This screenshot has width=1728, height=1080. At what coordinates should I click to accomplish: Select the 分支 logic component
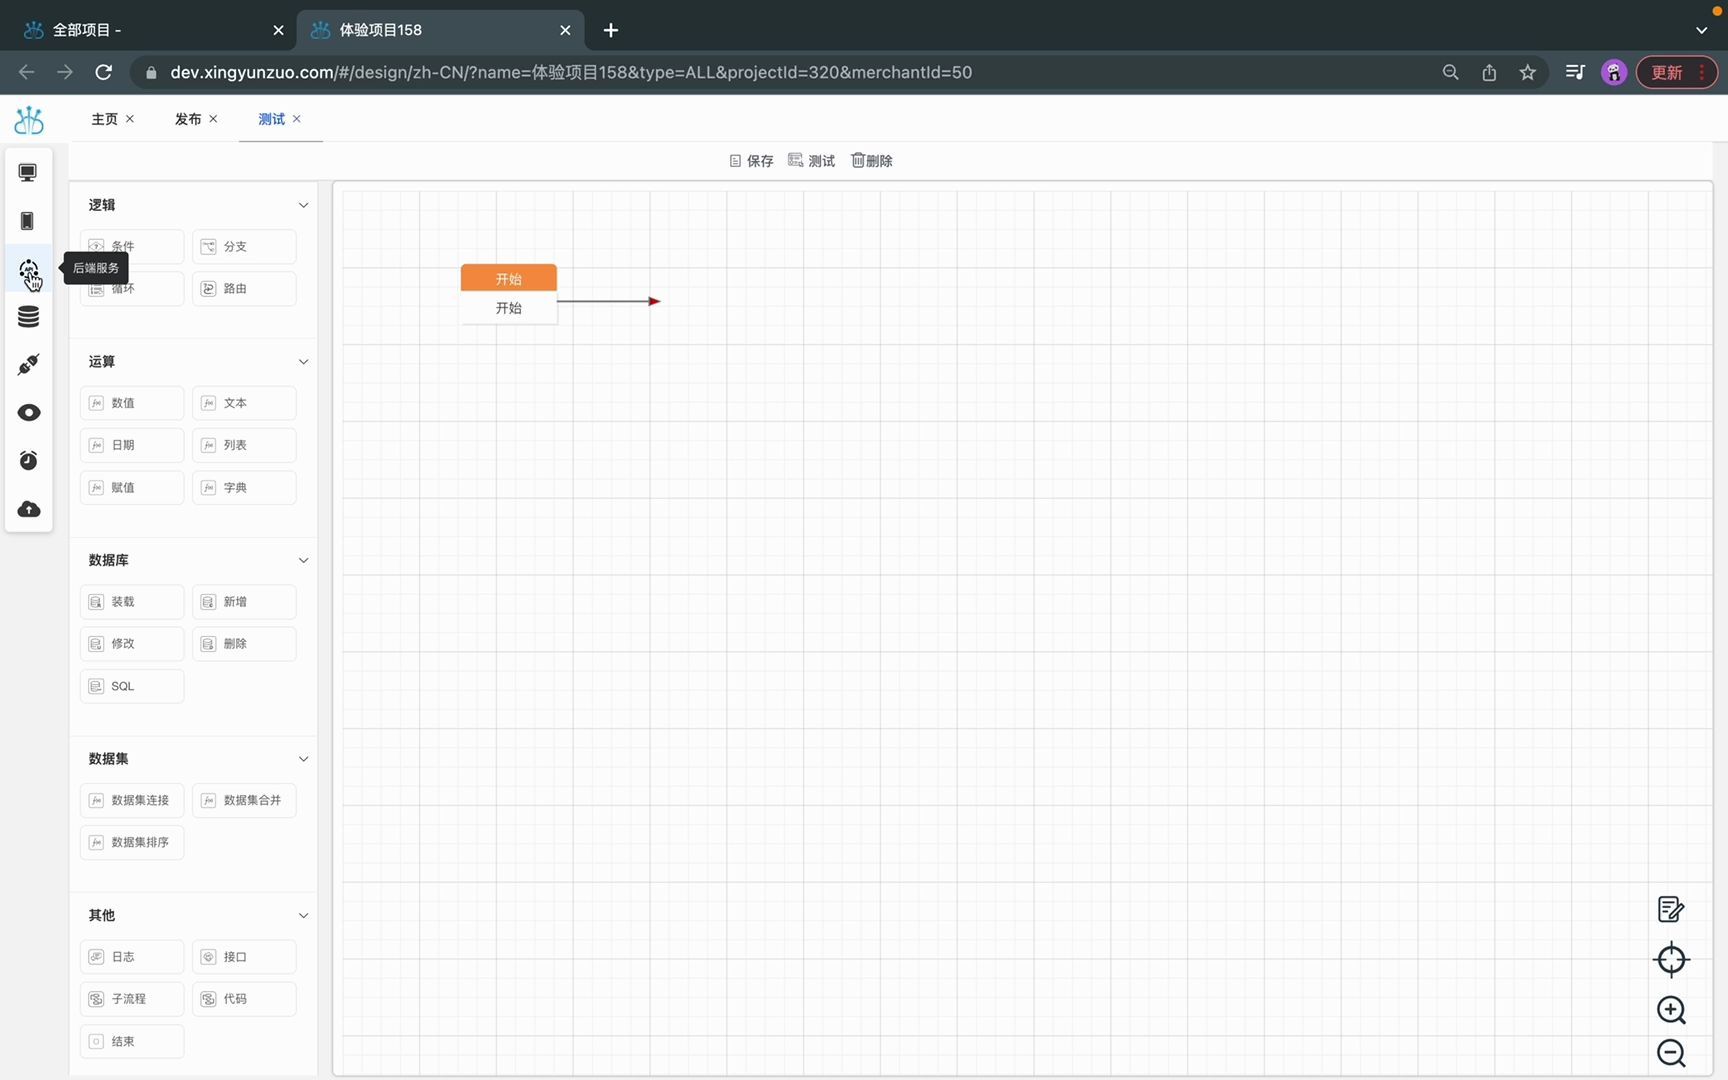tap(244, 247)
